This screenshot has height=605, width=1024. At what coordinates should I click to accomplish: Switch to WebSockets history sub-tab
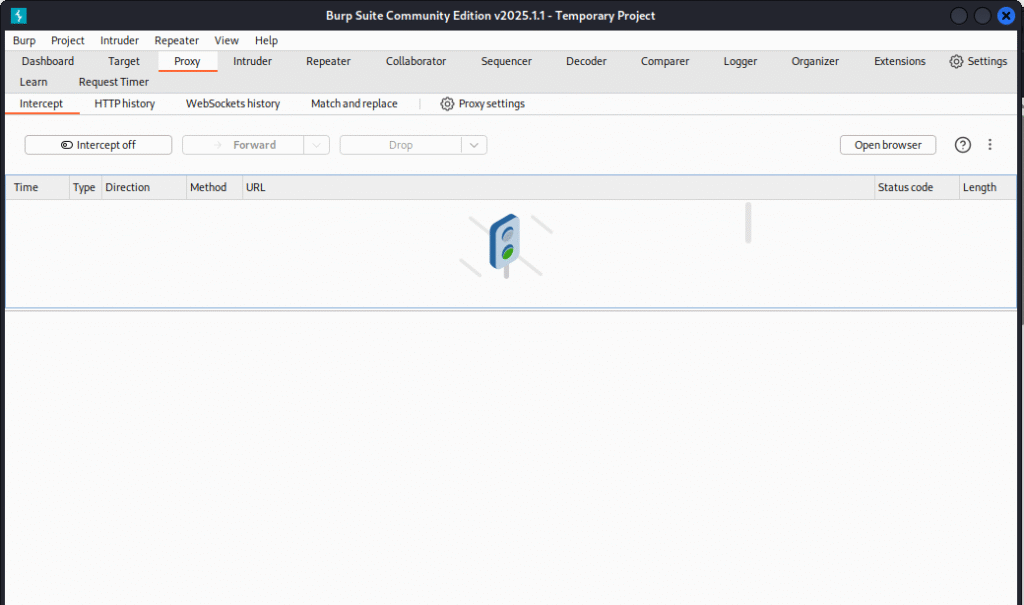[233, 104]
